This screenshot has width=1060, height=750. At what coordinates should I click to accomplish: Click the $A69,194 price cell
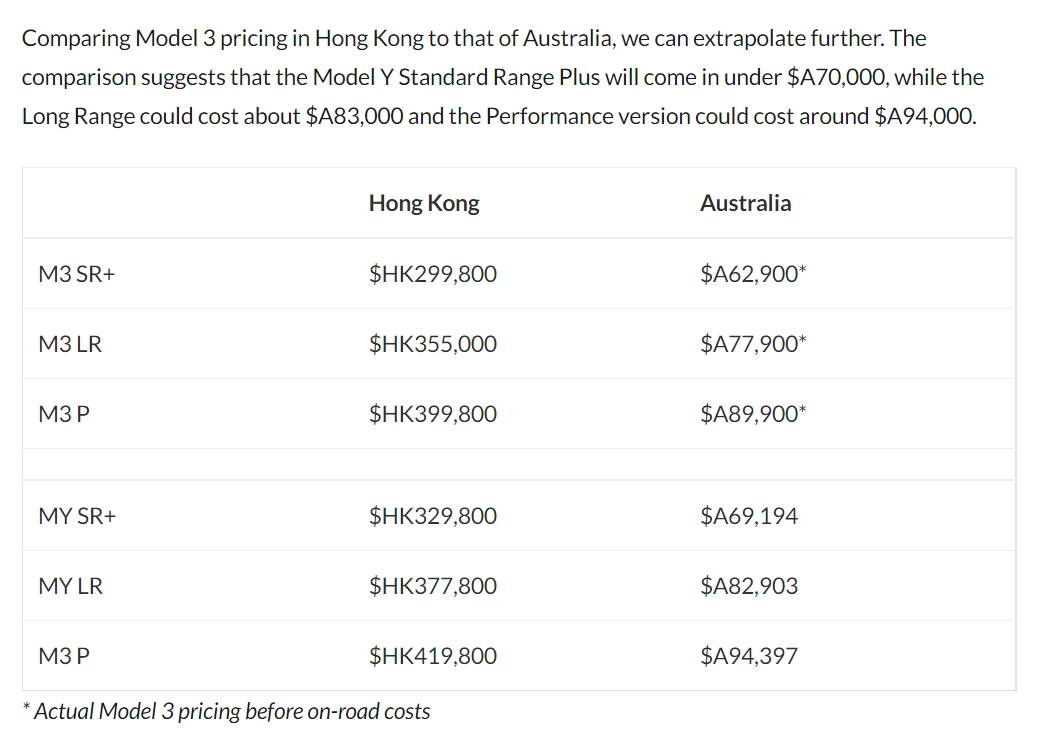[x=749, y=516]
